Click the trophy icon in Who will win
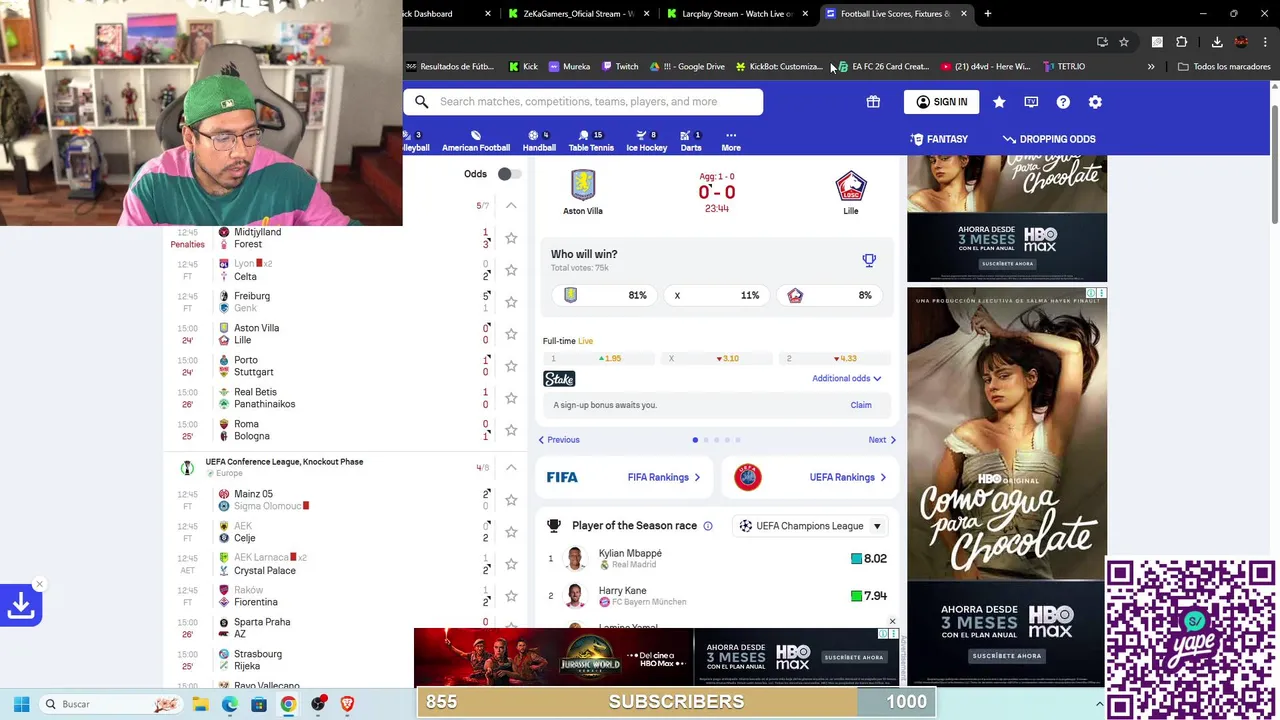This screenshot has height=720, width=1280. (x=869, y=260)
